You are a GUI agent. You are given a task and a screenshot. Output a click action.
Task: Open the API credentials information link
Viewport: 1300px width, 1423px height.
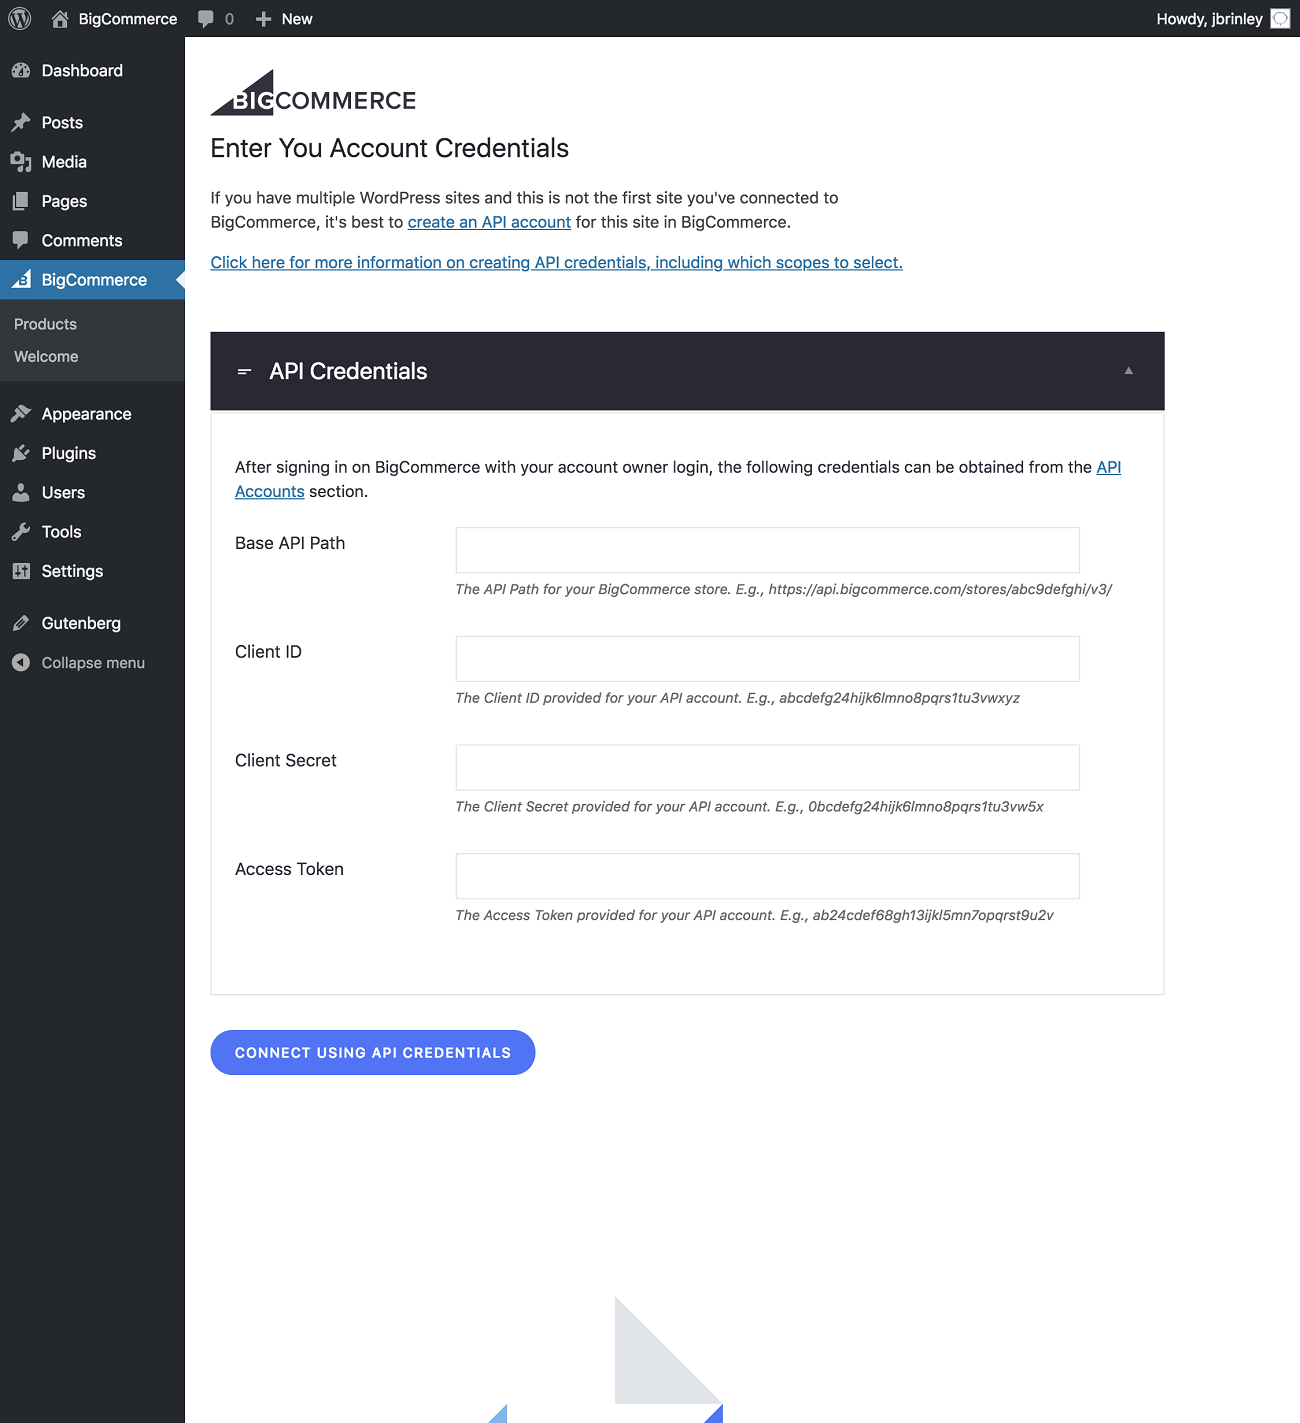556,262
